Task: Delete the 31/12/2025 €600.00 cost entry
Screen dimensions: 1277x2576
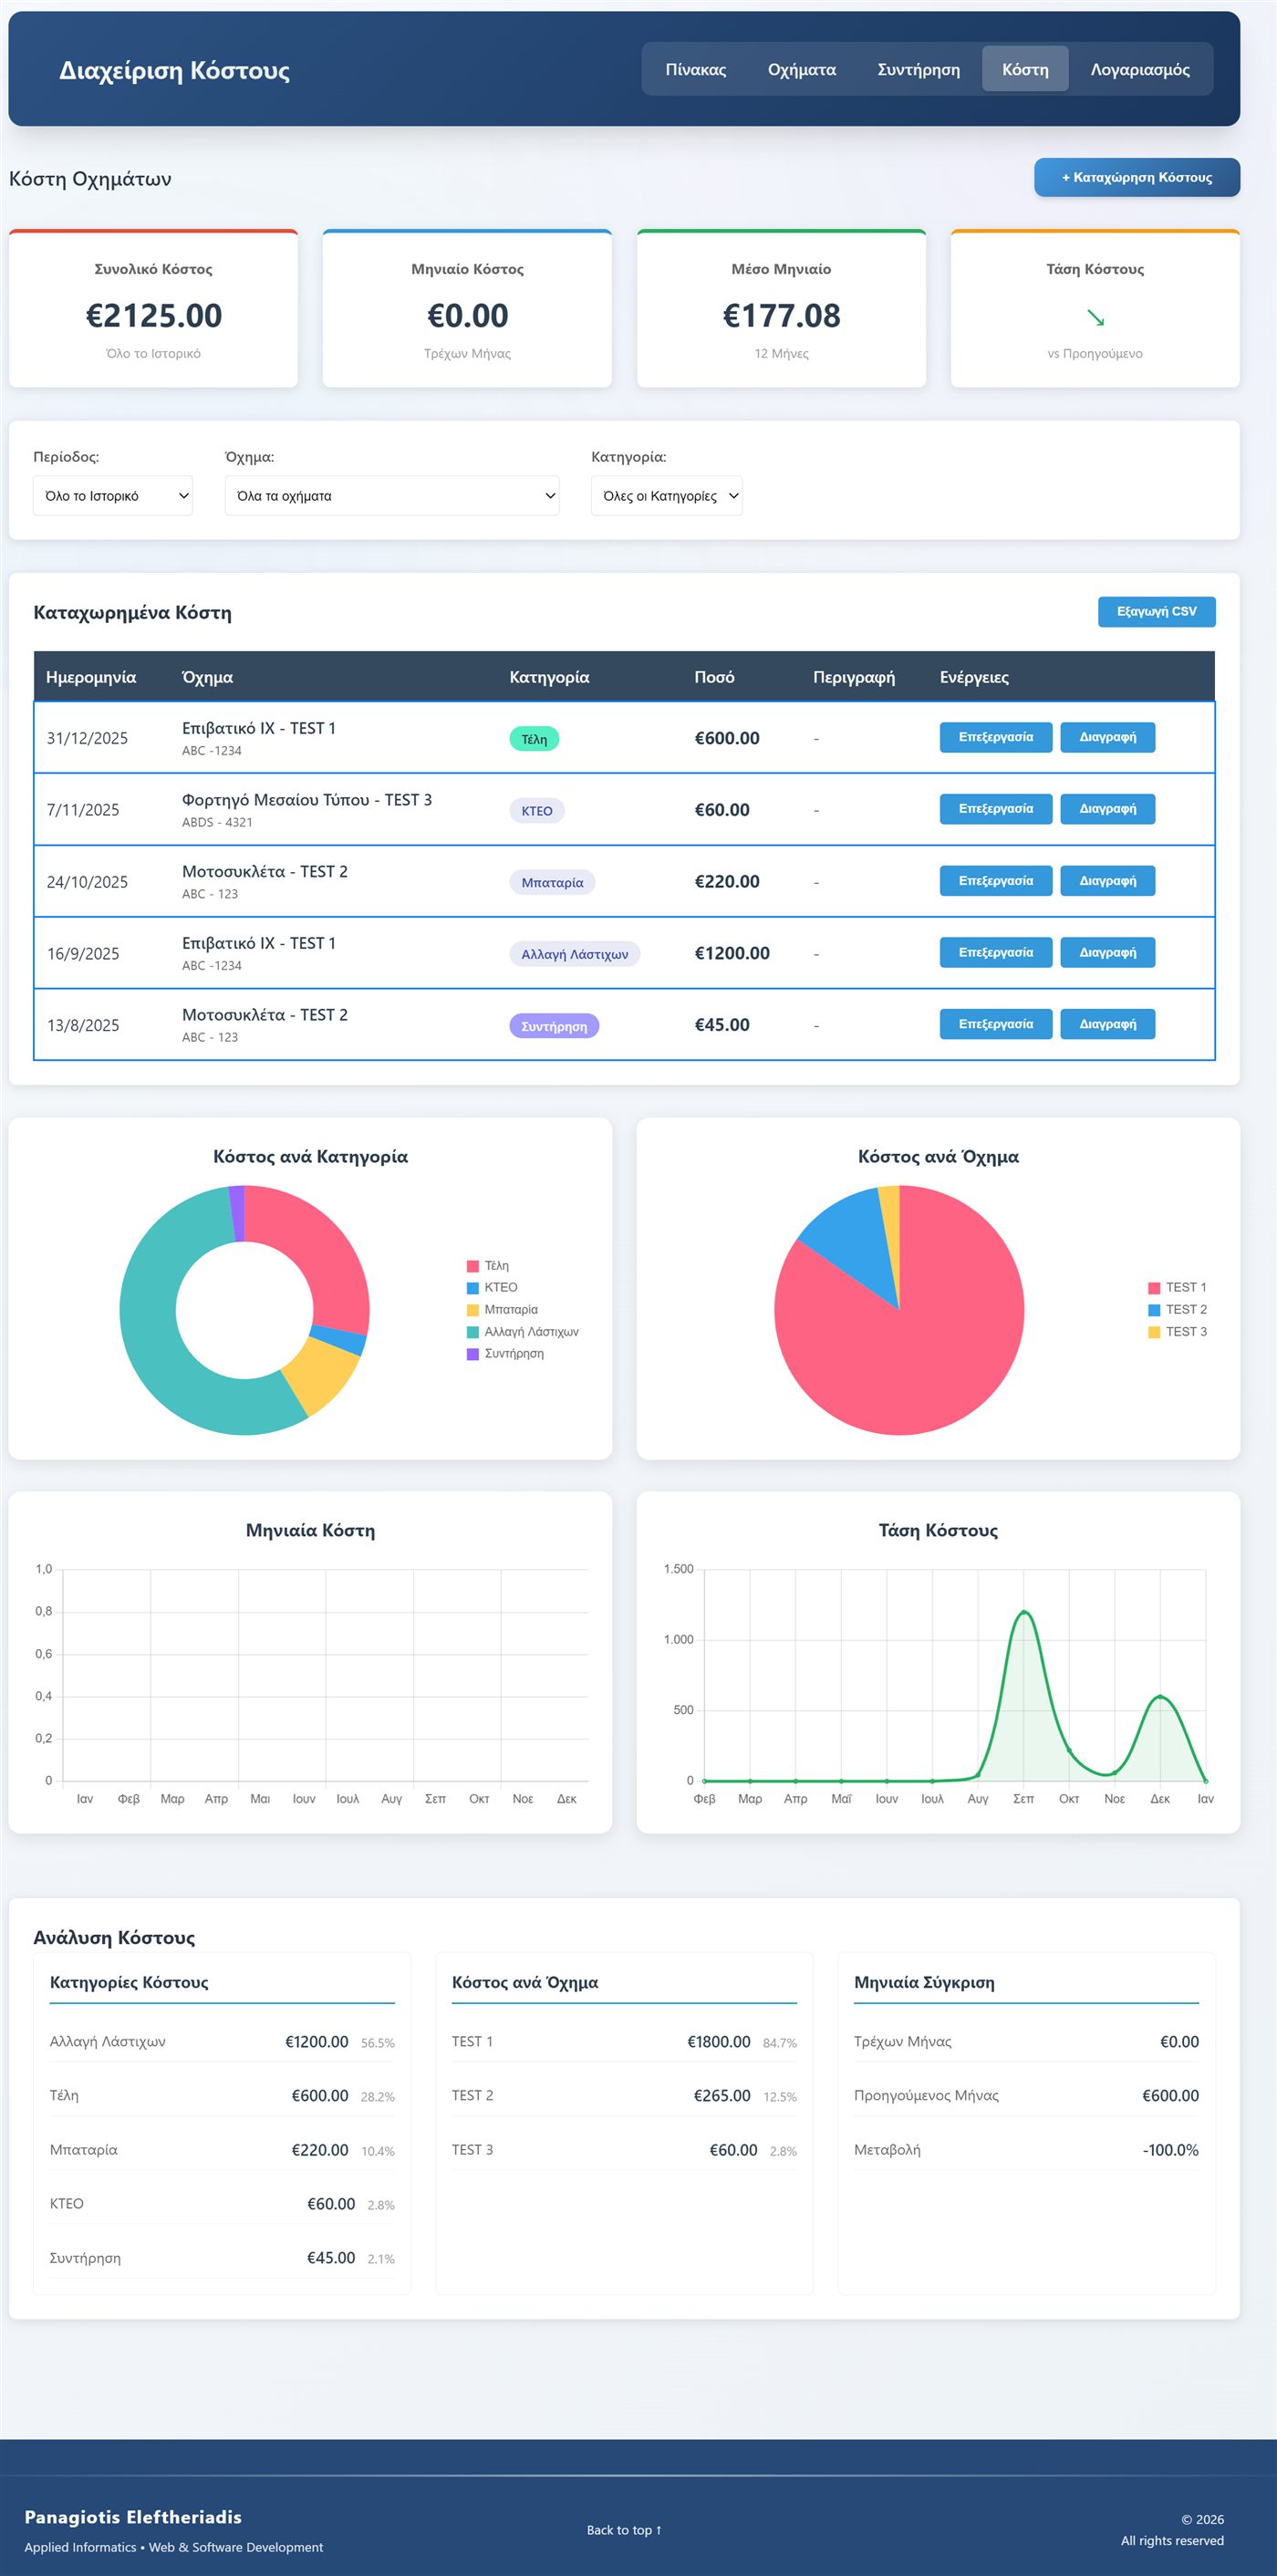Action: click(1107, 737)
